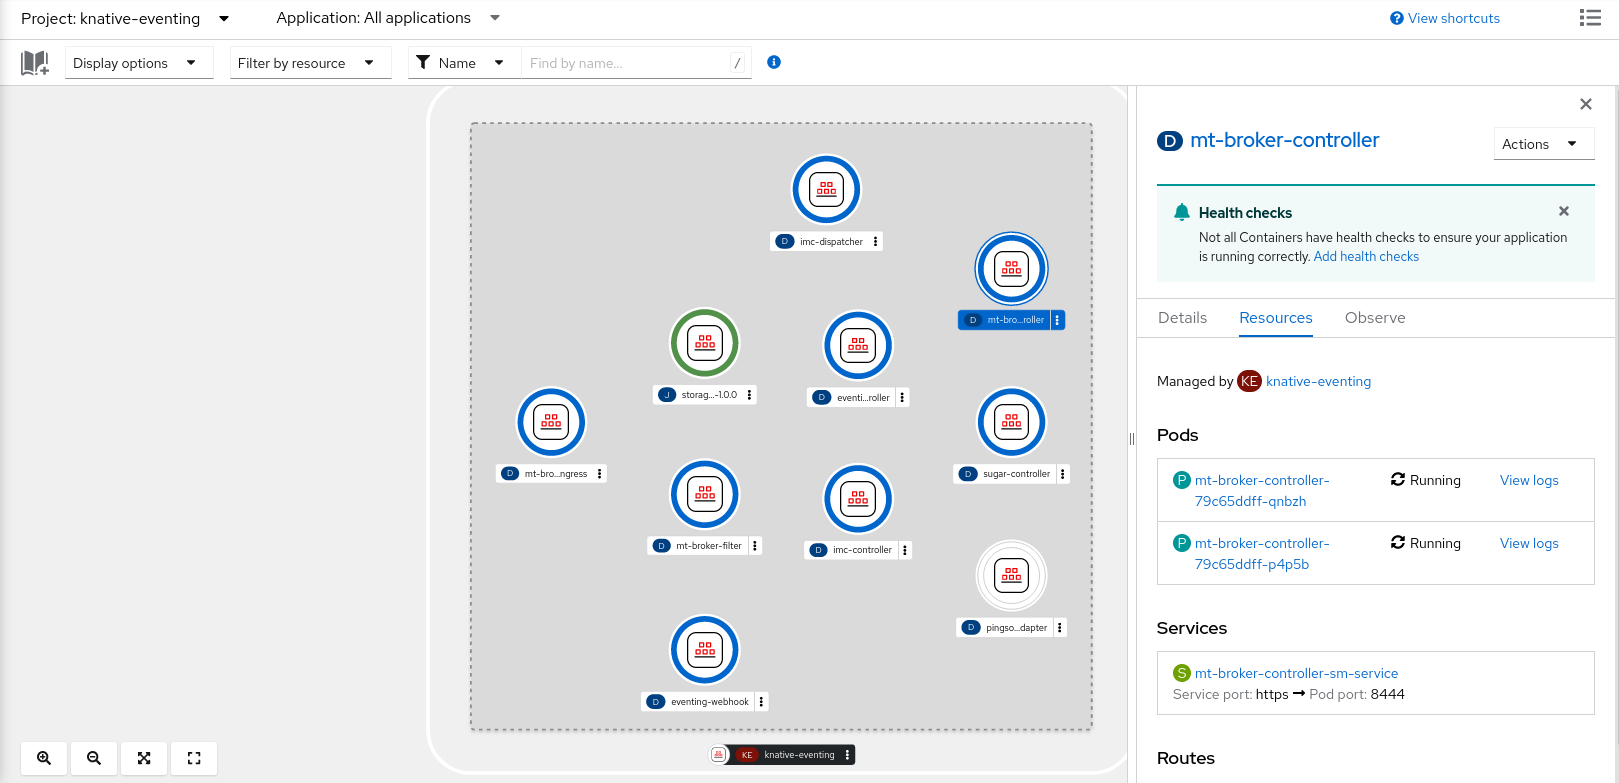1619x783 pixels.
Task: Switch to the Observe tab
Action: coord(1374,318)
